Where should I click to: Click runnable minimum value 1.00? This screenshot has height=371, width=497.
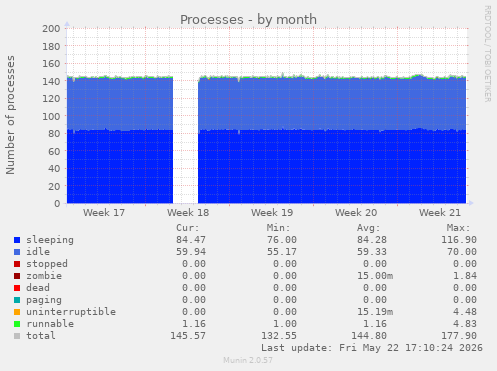pos(285,324)
